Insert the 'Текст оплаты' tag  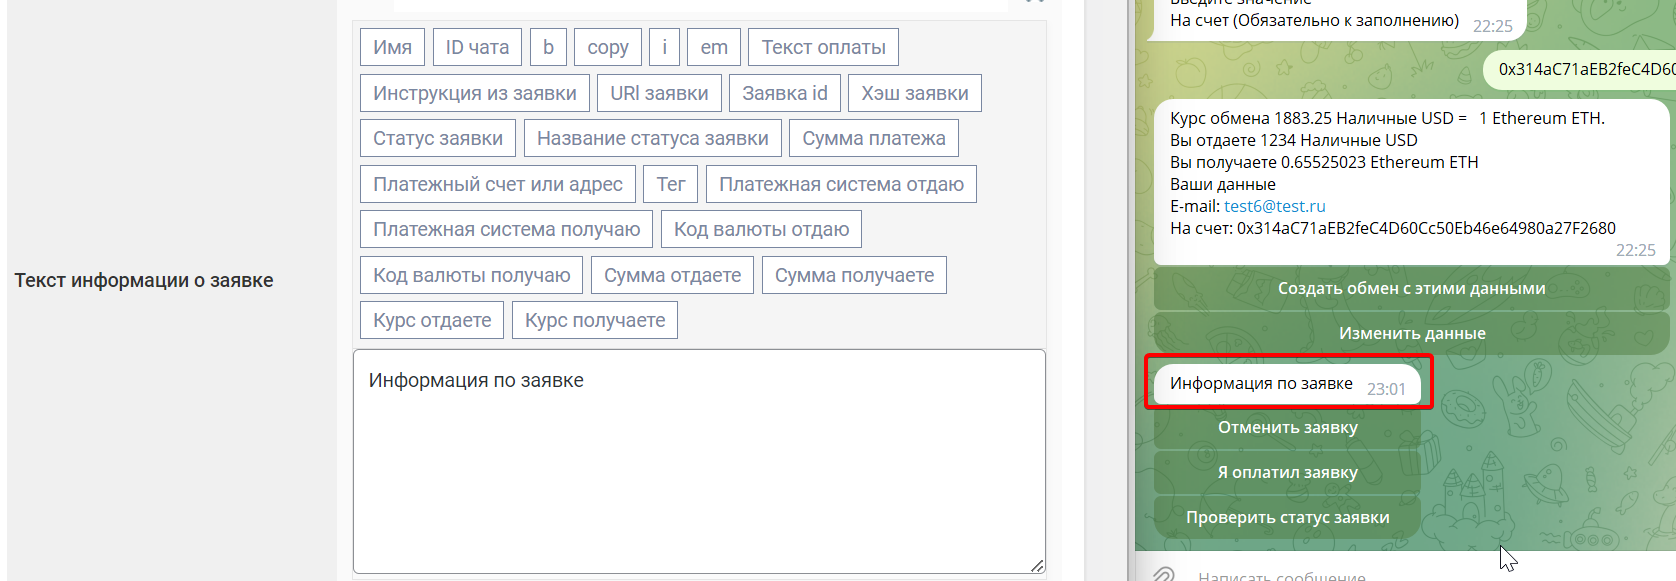pyautogui.click(x=823, y=47)
